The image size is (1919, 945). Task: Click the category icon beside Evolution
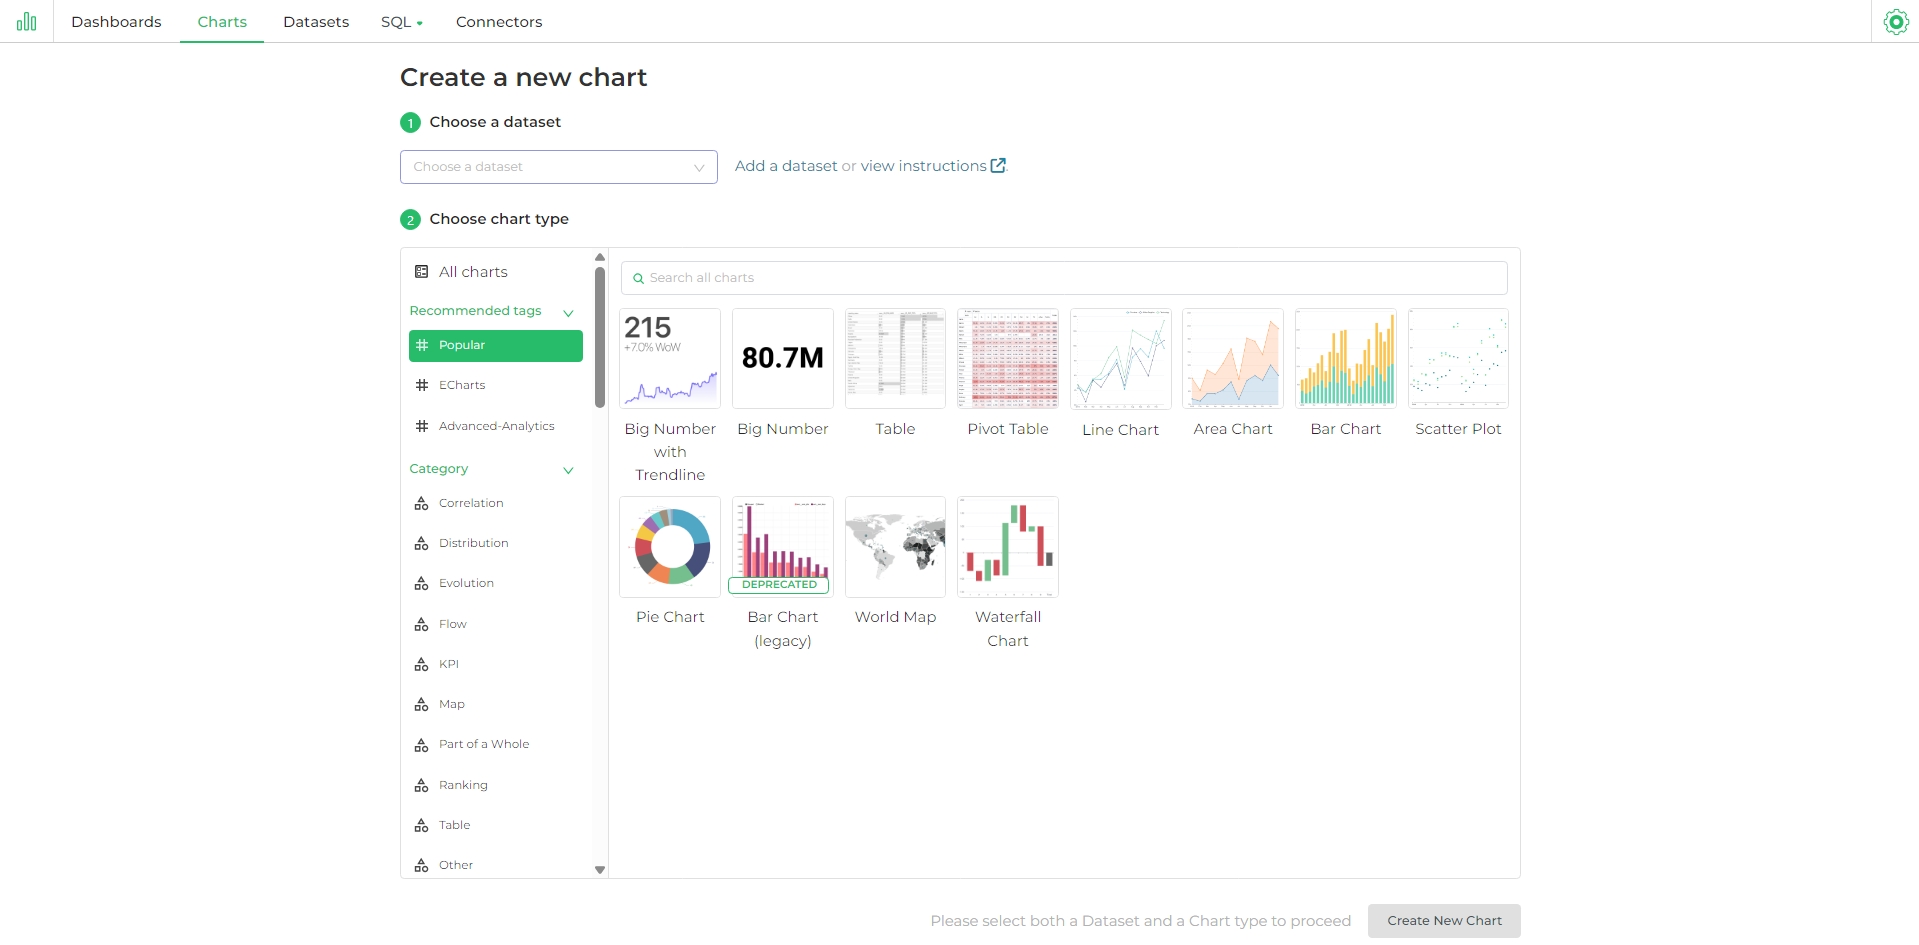tap(422, 583)
